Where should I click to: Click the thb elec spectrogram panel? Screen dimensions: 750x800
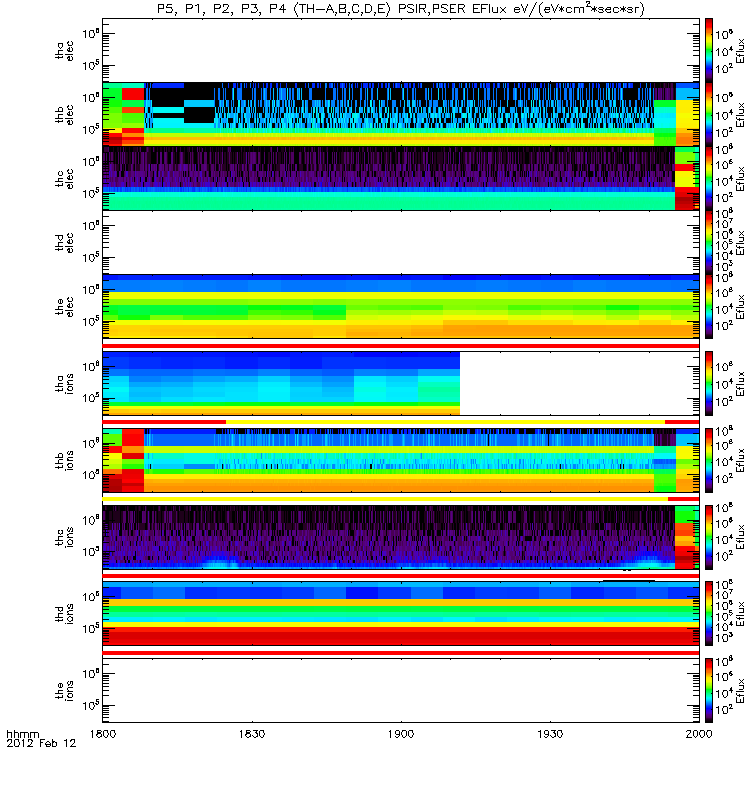[x=401, y=115]
